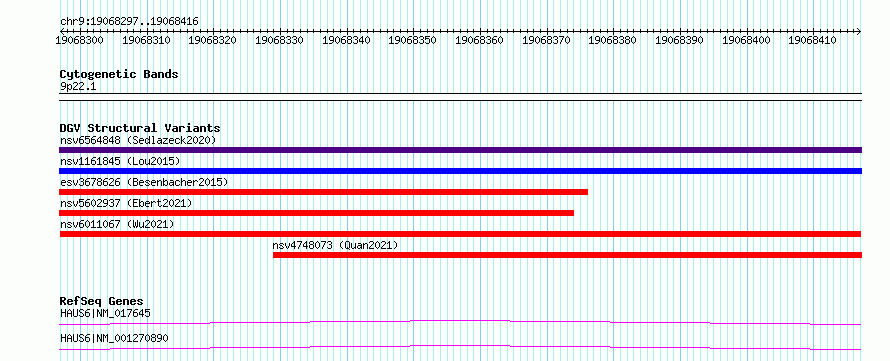Click the DGV Structural Variants track title
Screen dimensions: 890x361
click(140, 128)
